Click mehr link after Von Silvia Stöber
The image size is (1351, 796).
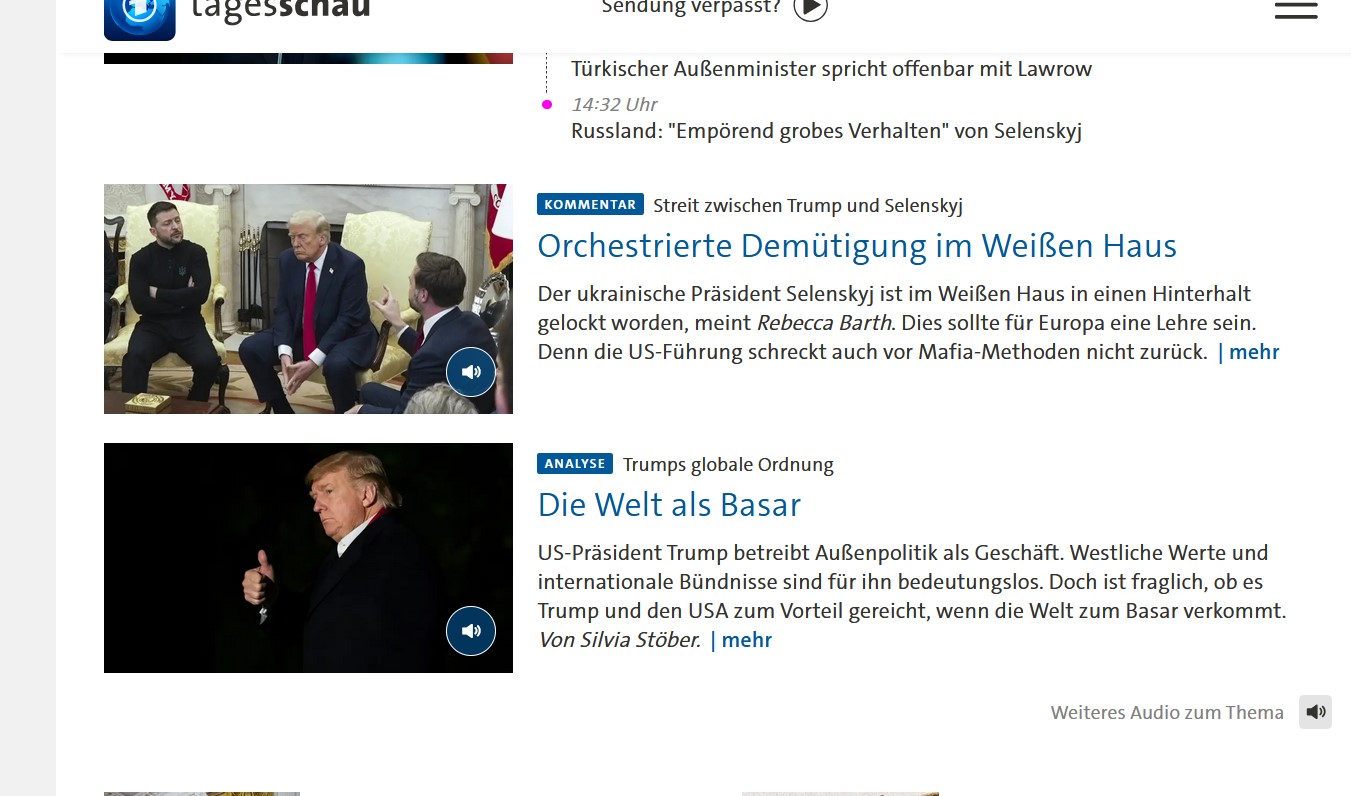(x=741, y=640)
